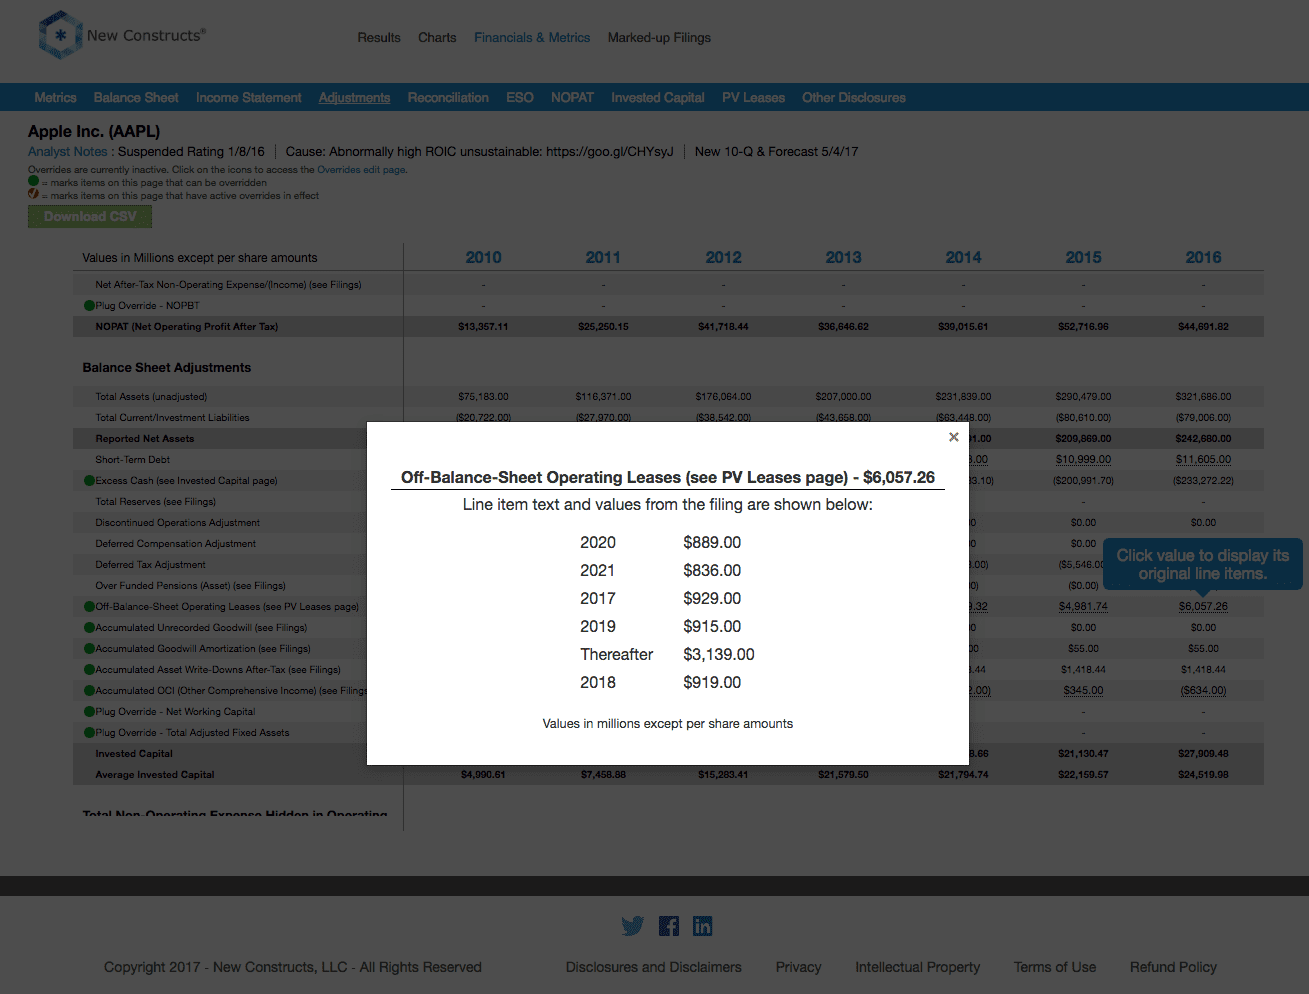Click the New Constructs logo icon
The height and width of the screenshot is (994, 1309).
click(60, 35)
